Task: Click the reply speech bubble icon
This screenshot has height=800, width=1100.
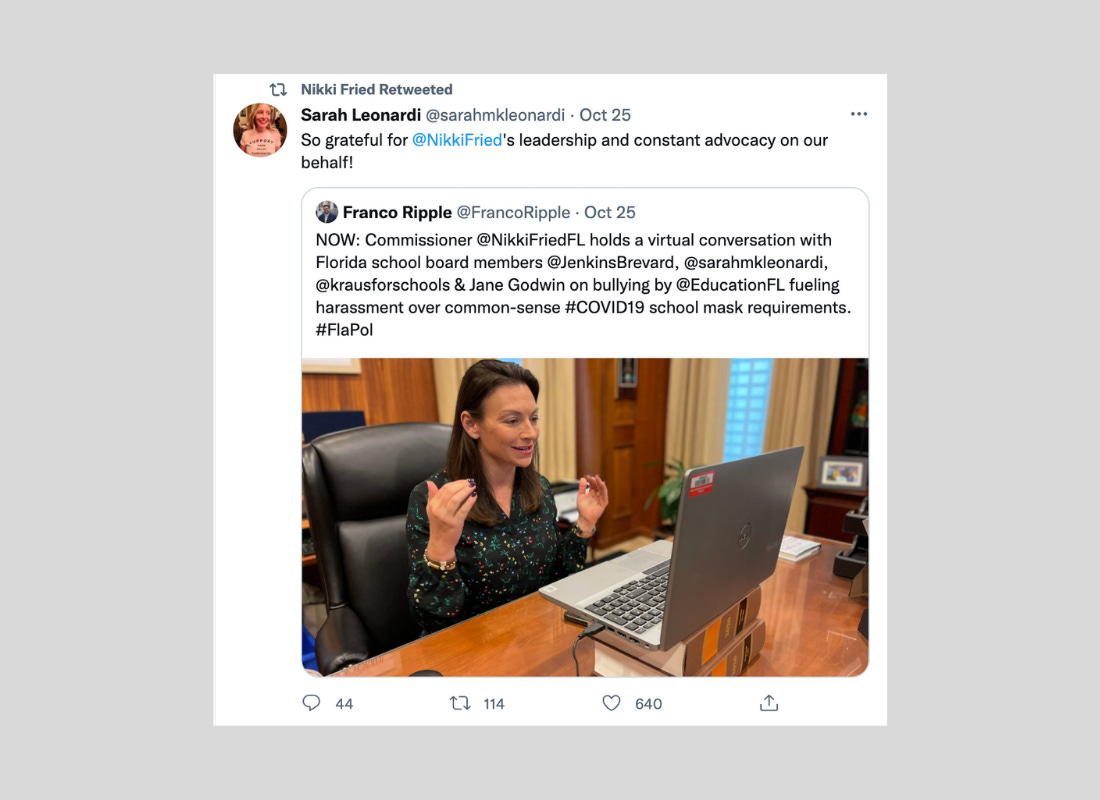Action: tap(311, 703)
